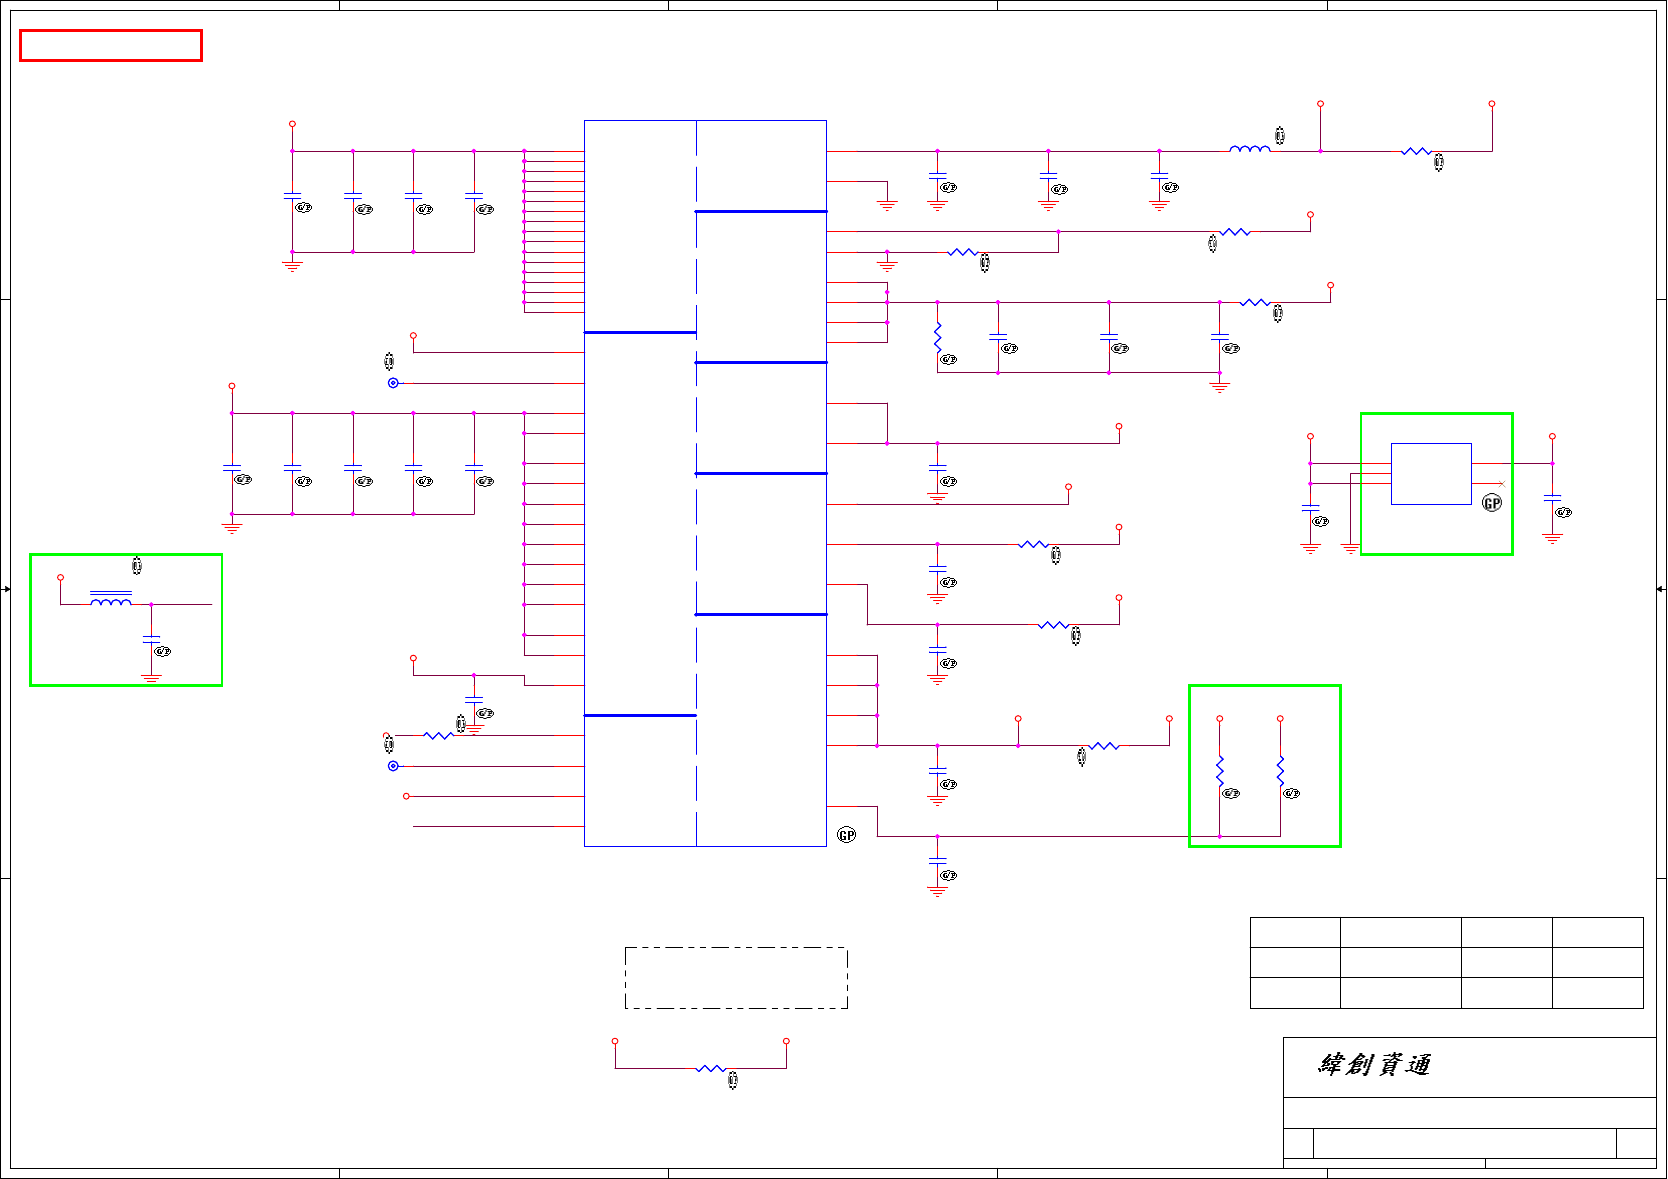Select the resistor below the dashed note box

711,1069
